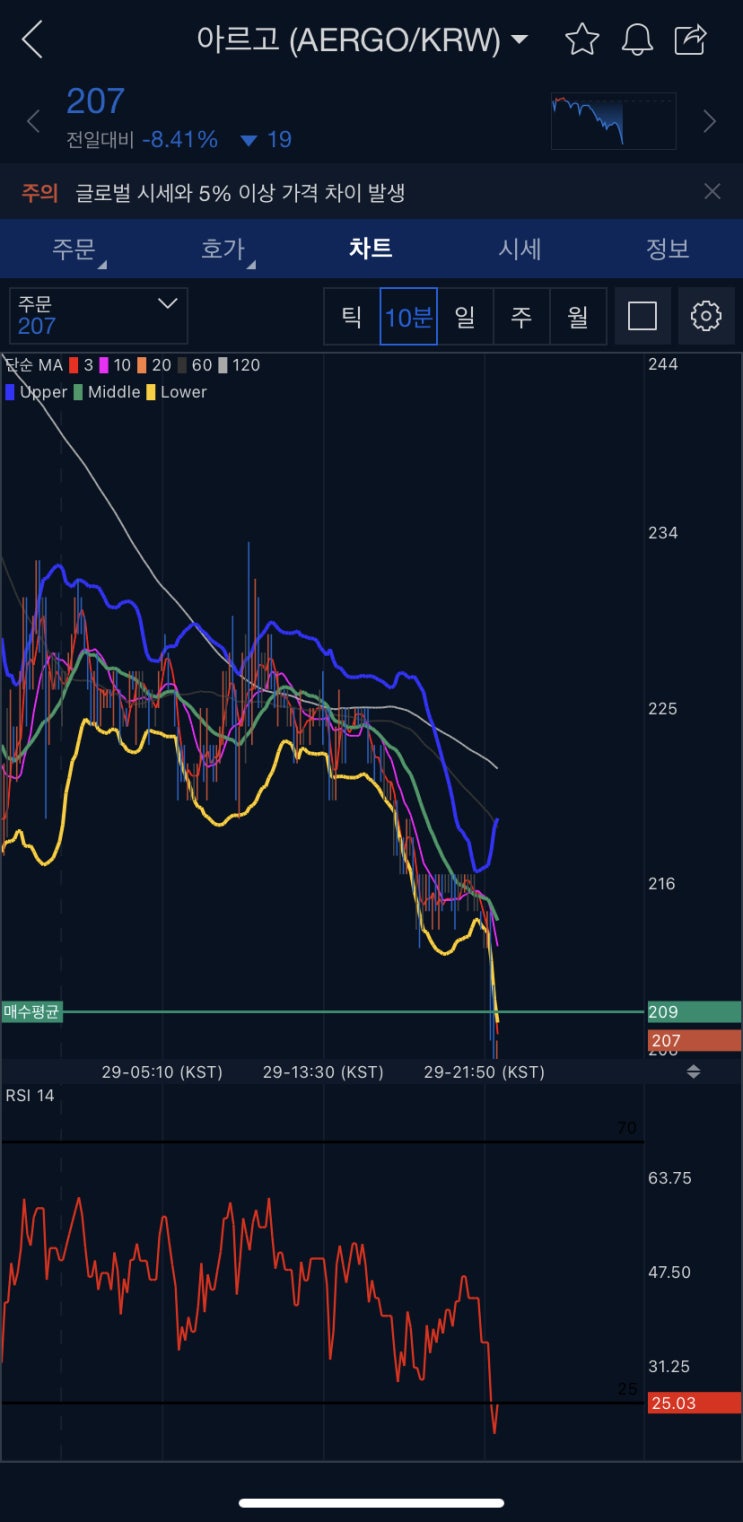Open price alerts via the bell icon
The image size is (743, 1522).
637,40
